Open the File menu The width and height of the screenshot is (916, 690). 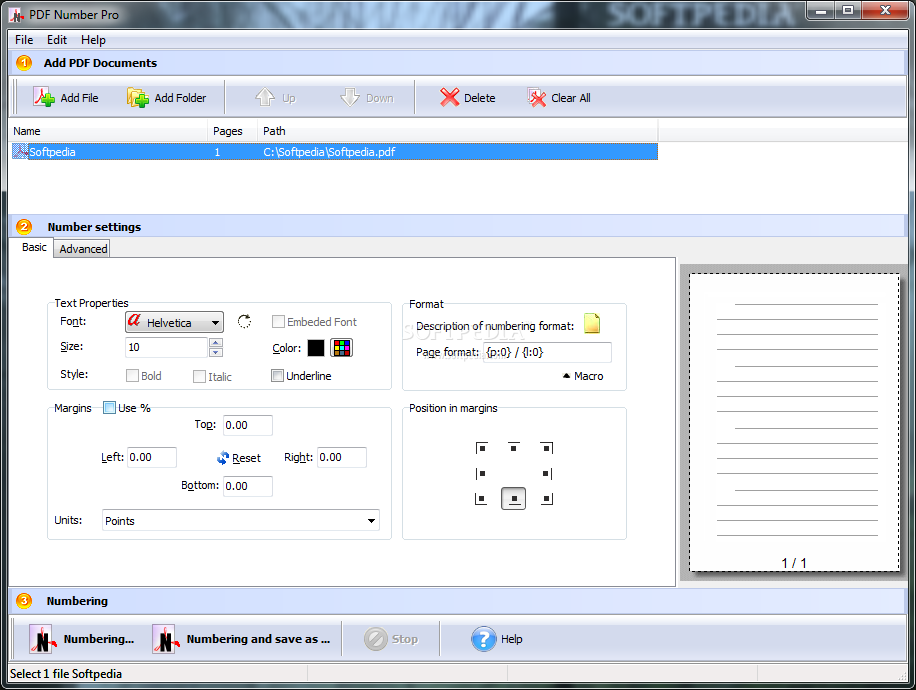coord(24,40)
